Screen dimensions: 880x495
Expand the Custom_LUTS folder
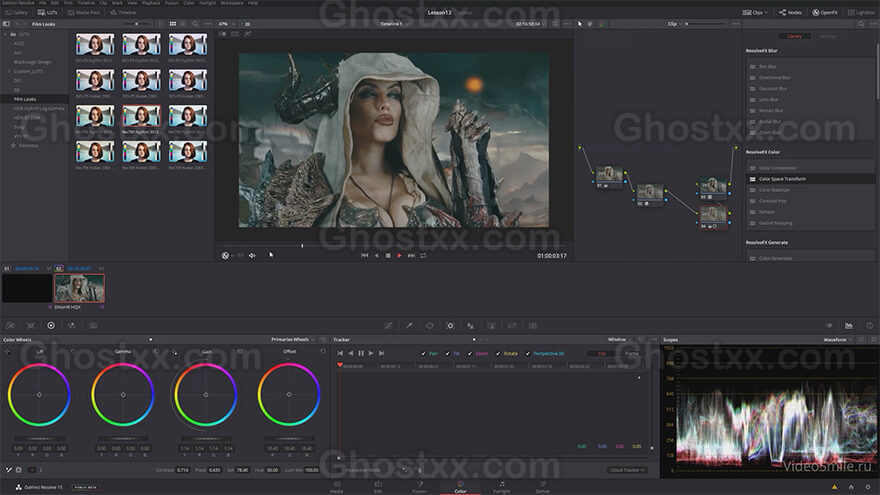click(x=9, y=71)
